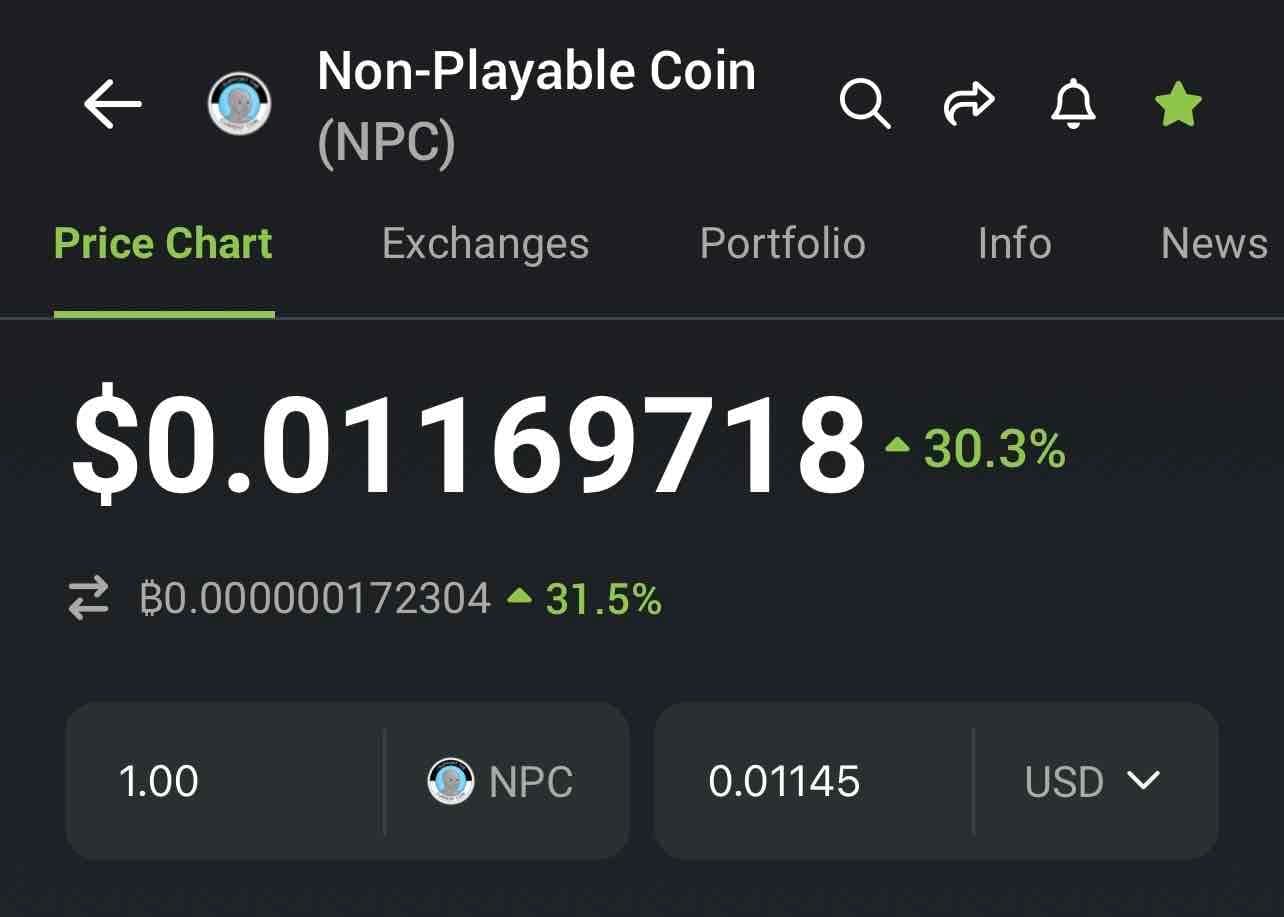
Task: Tap the NPC coin icon in converter
Action: [451, 781]
